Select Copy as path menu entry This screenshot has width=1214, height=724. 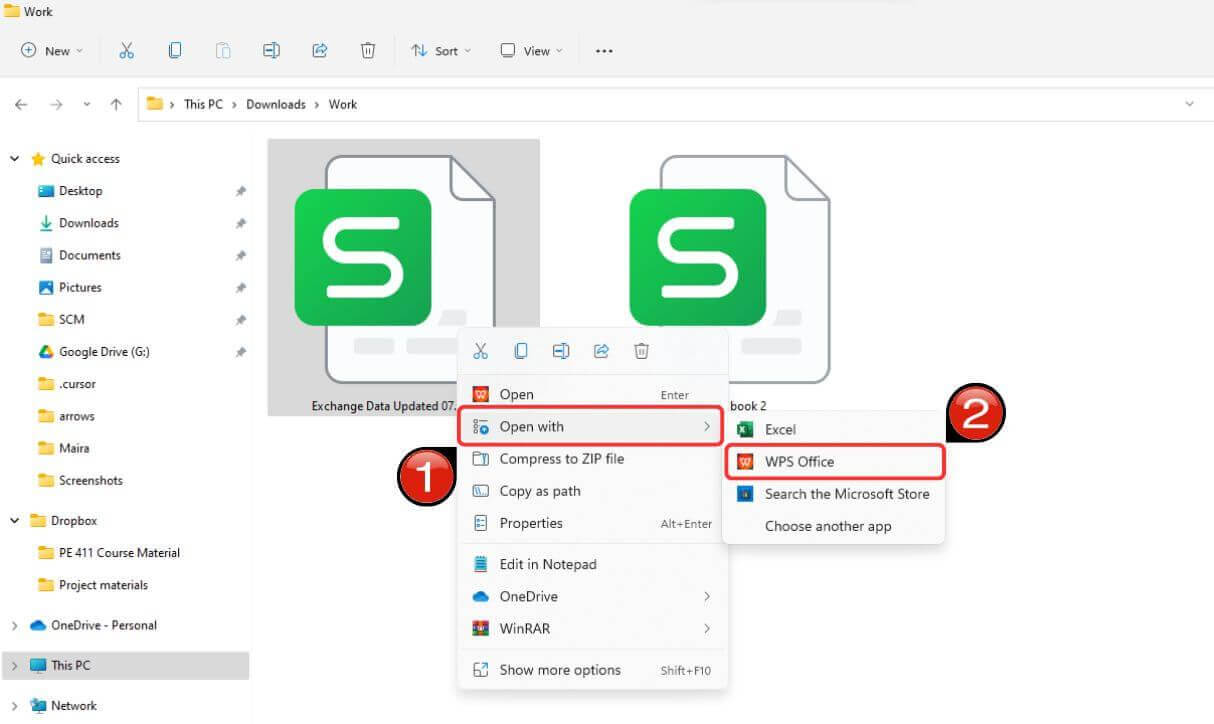[x=540, y=491]
